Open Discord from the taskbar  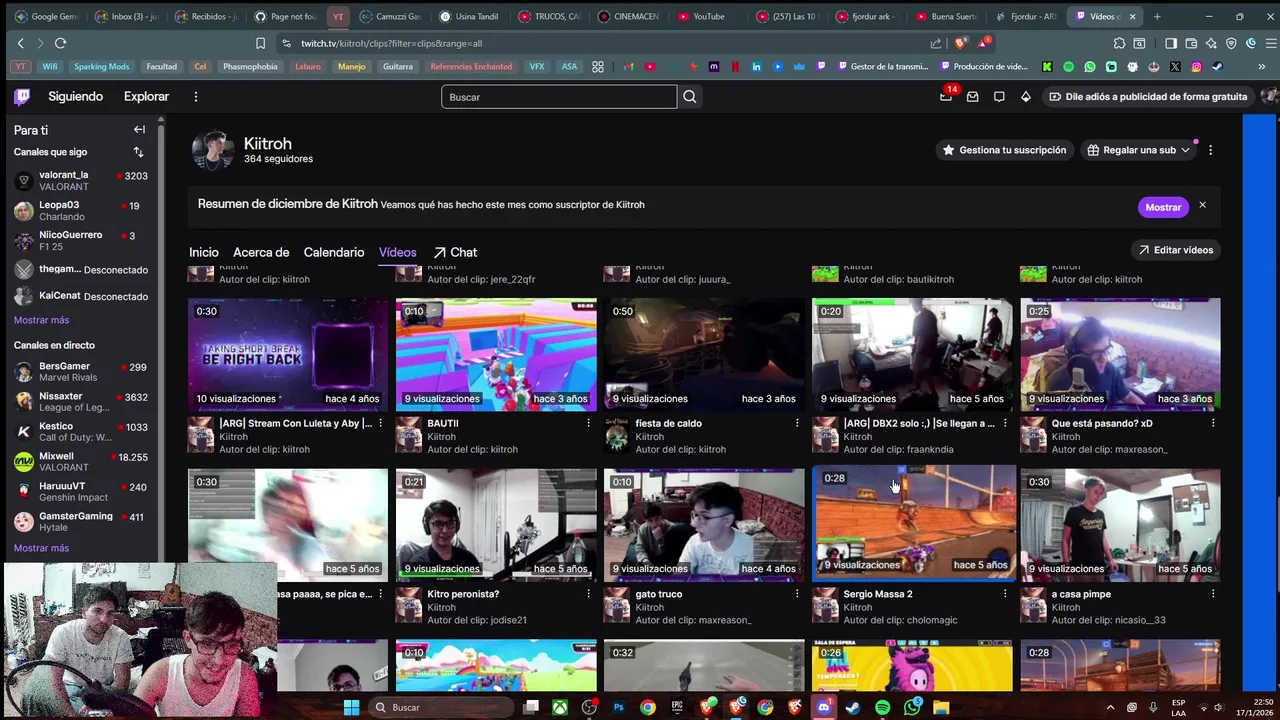click(x=823, y=707)
